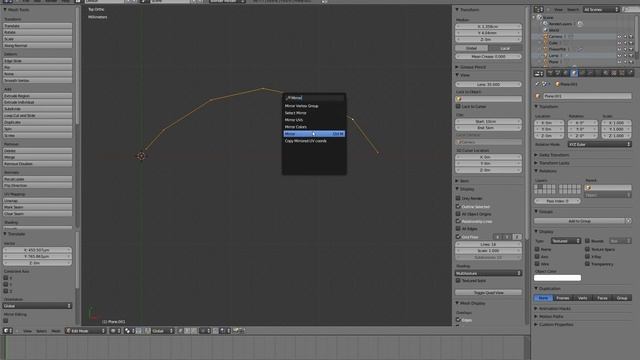The width and height of the screenshot is (640, 360).
Task: Select the Global transform space toggle
Action: [x=472, y=48]
